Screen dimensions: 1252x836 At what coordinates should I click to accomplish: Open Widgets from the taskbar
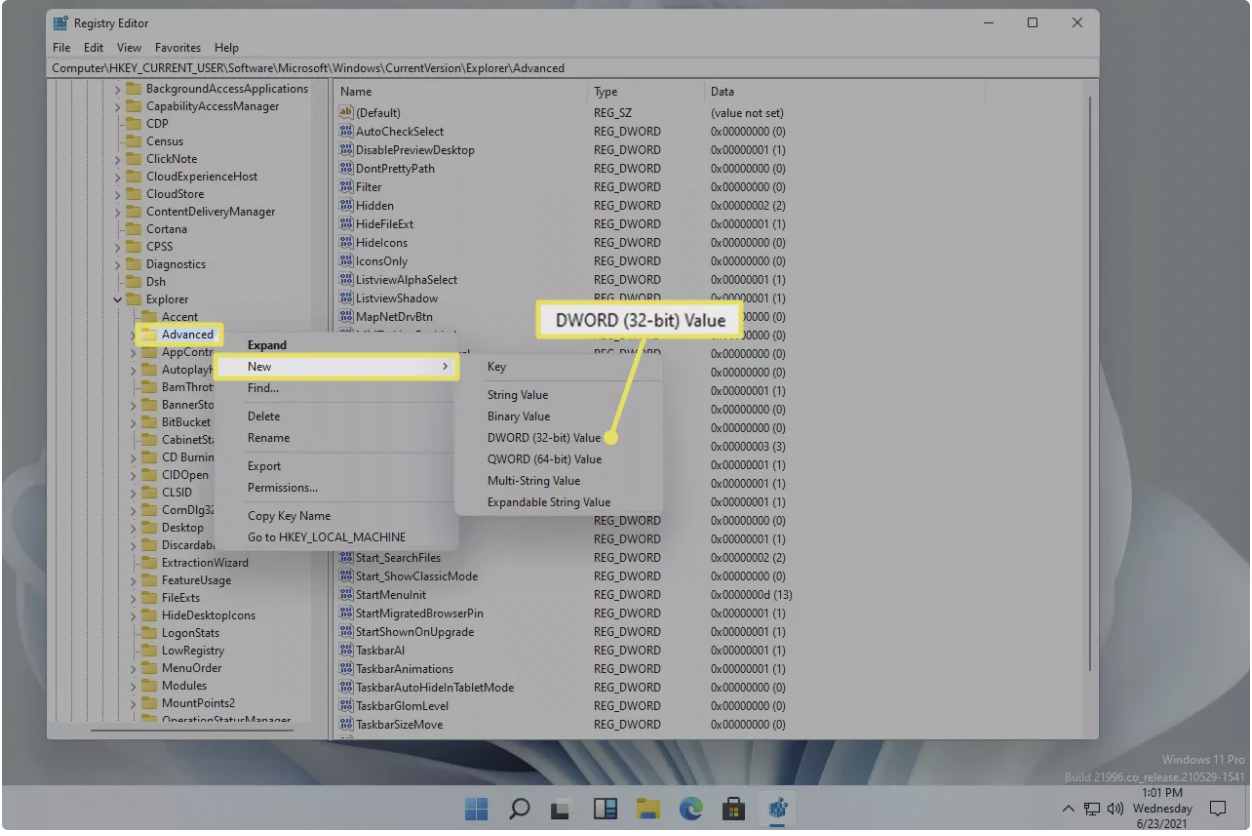pyautogui.click(x=606, y=808)
